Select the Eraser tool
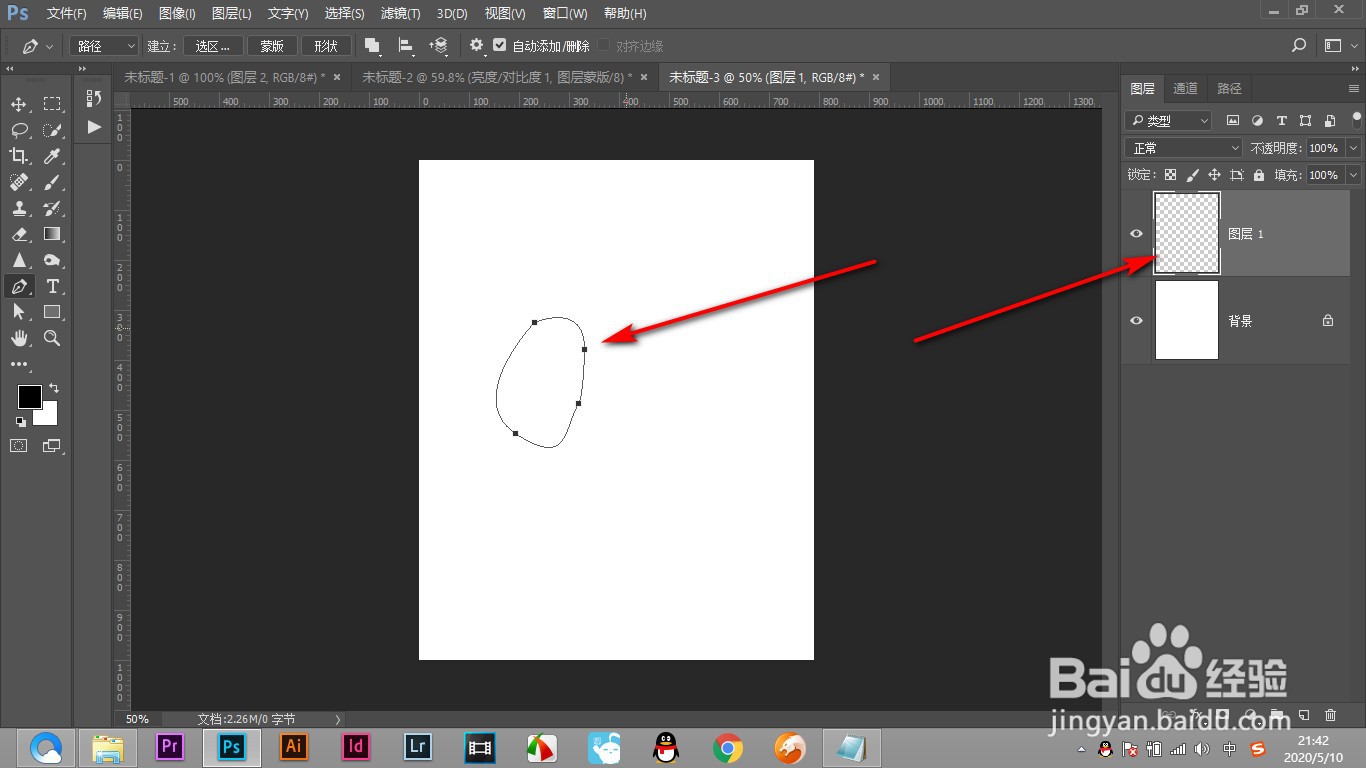Image resolution: width=1366 pixels, height=768 pixels. [x=19, y=234]
